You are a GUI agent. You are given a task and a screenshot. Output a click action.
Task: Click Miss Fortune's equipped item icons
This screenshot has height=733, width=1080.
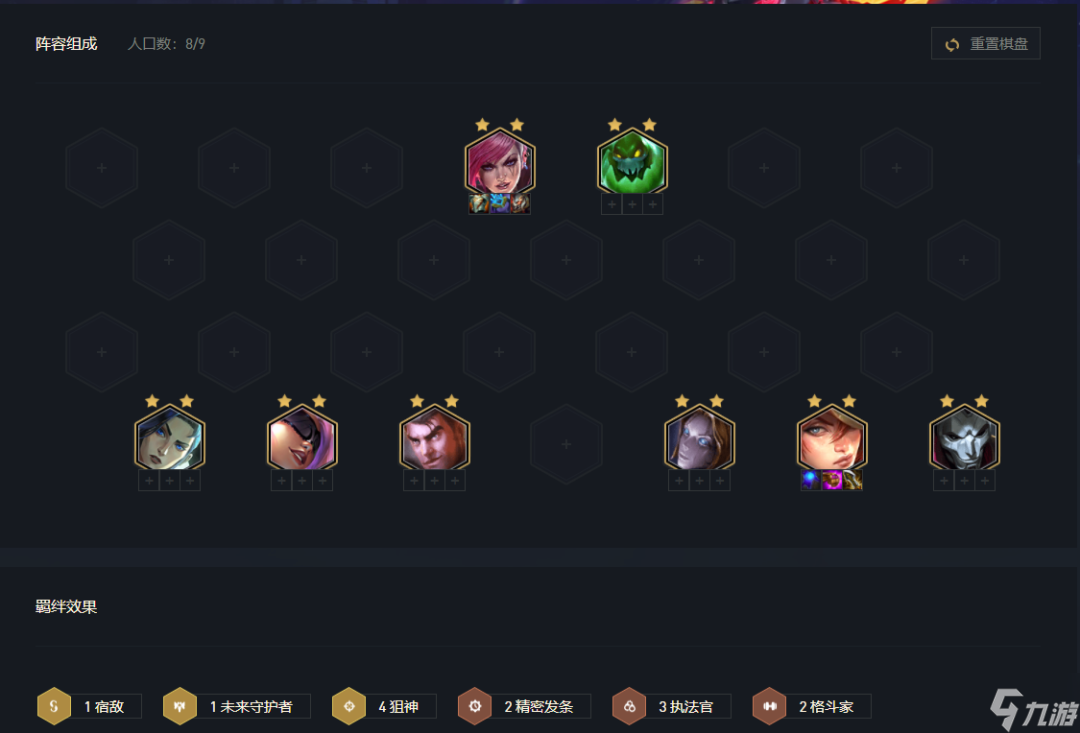point(831,480)
